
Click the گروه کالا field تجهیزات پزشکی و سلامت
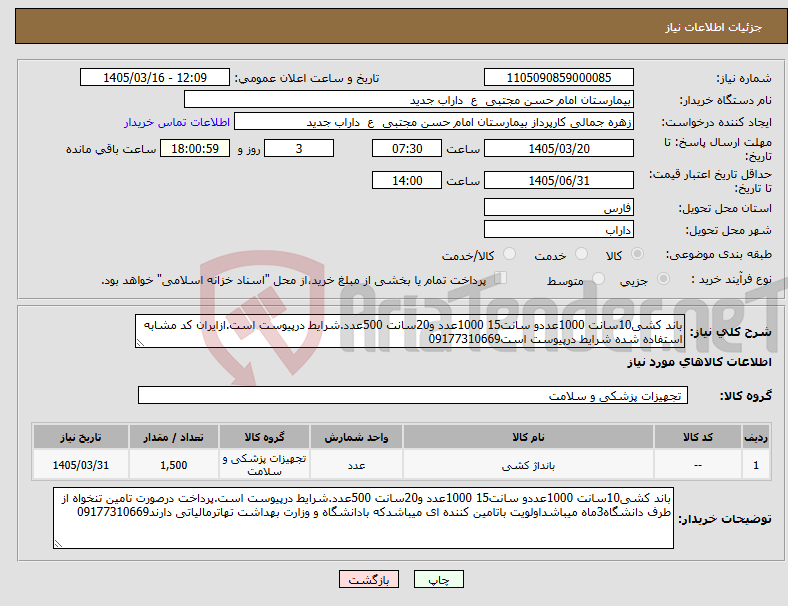413,395
